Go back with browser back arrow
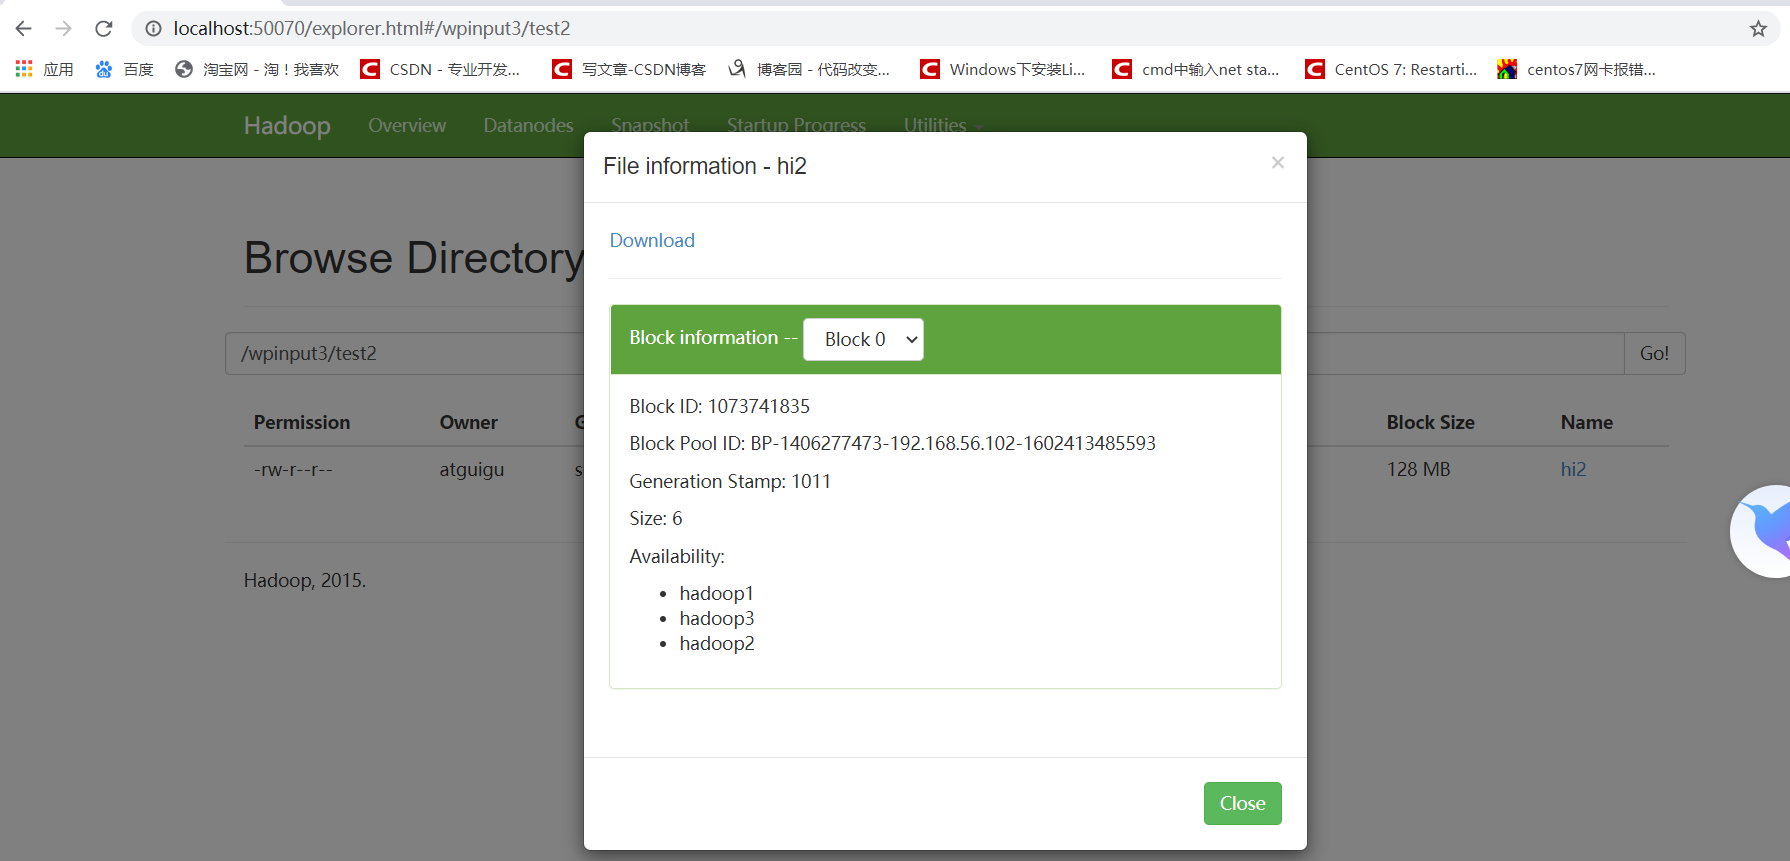The width and height of the screenshot is (1790, 861). [23, 28]
